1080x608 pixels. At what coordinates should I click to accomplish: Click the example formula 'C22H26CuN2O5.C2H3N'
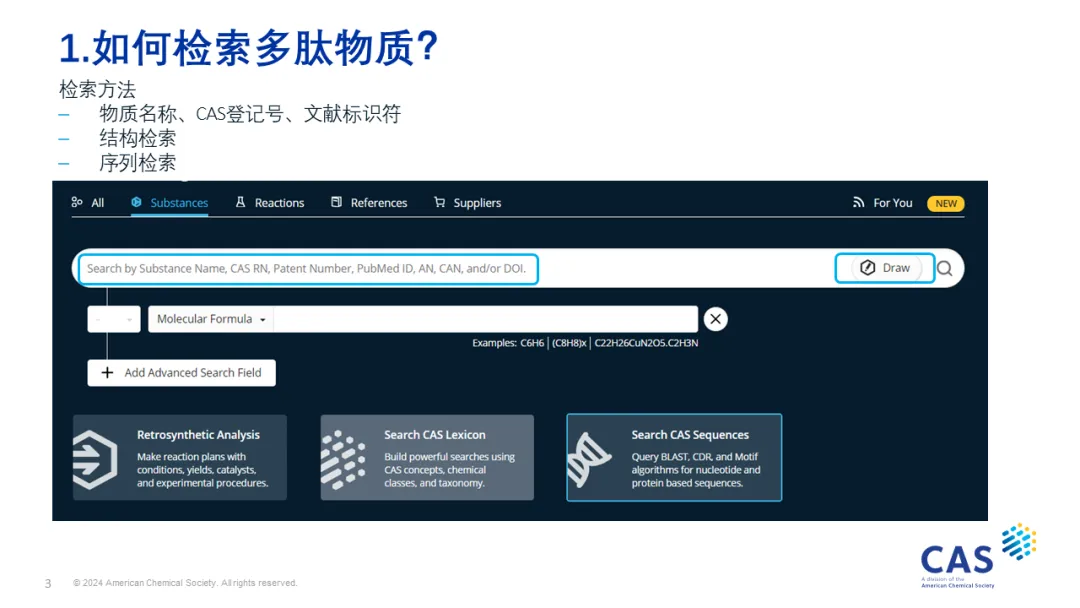646,343
